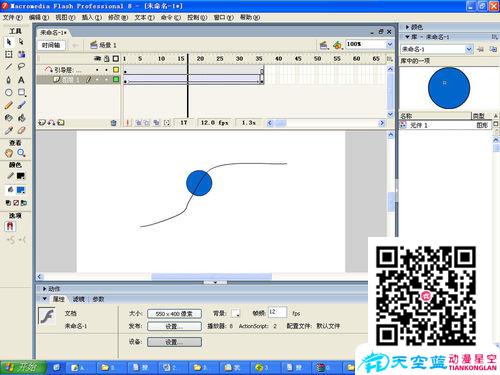Viewport: 500px width, 375px height.
Task: Open the File menu
Action: coord(13,17)
